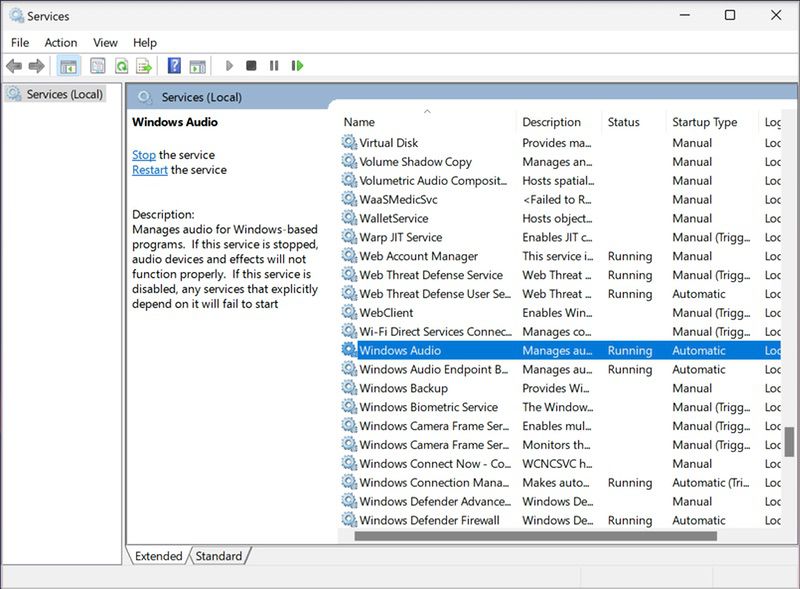Select Windows Connect Now service row
The height and width of the screenshot is (589, 800).
coord(560,463)
